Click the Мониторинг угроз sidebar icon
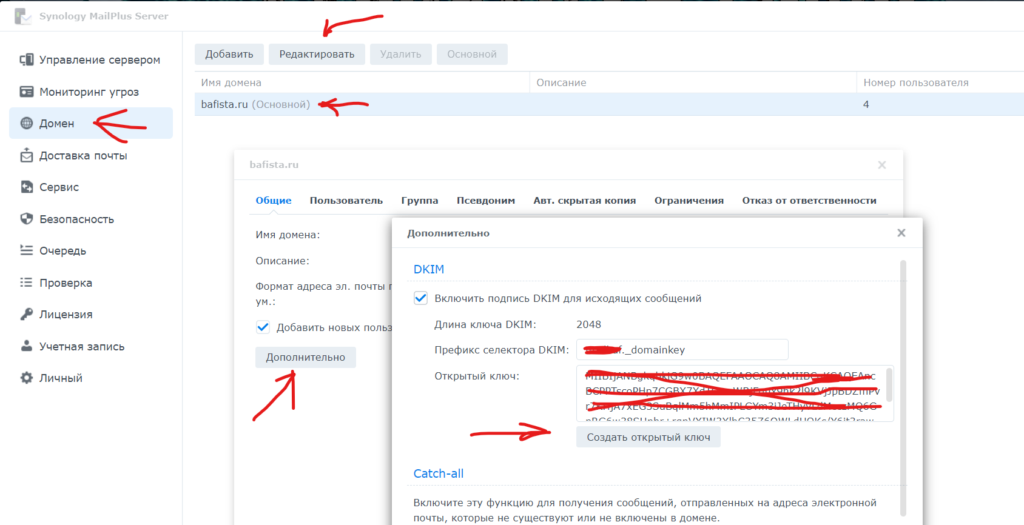 [x=27, y=92]
